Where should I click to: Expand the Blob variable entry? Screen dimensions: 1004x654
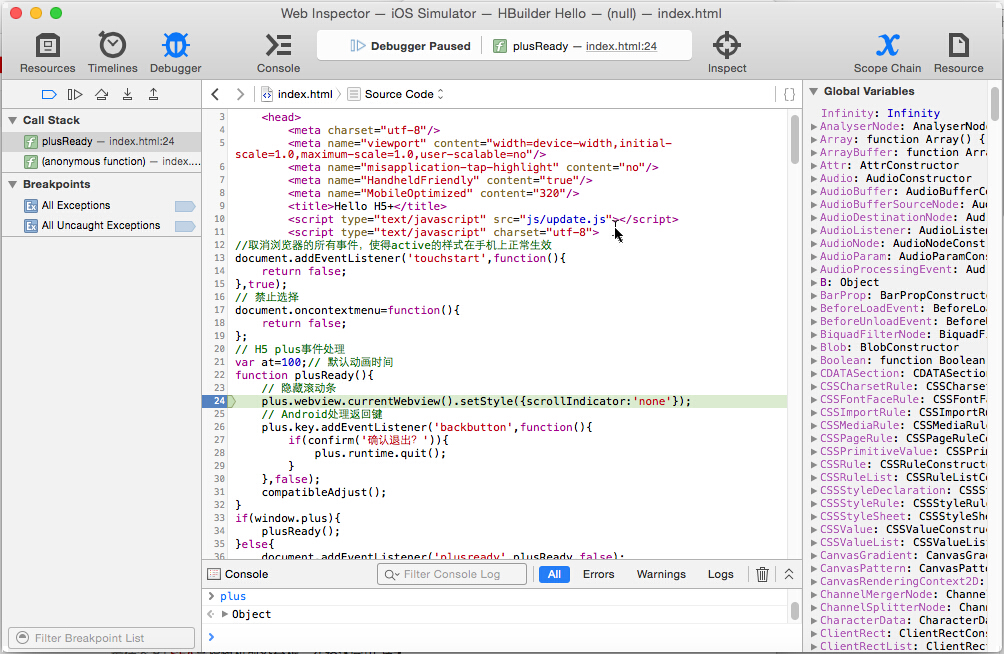[x=814, y=348]
